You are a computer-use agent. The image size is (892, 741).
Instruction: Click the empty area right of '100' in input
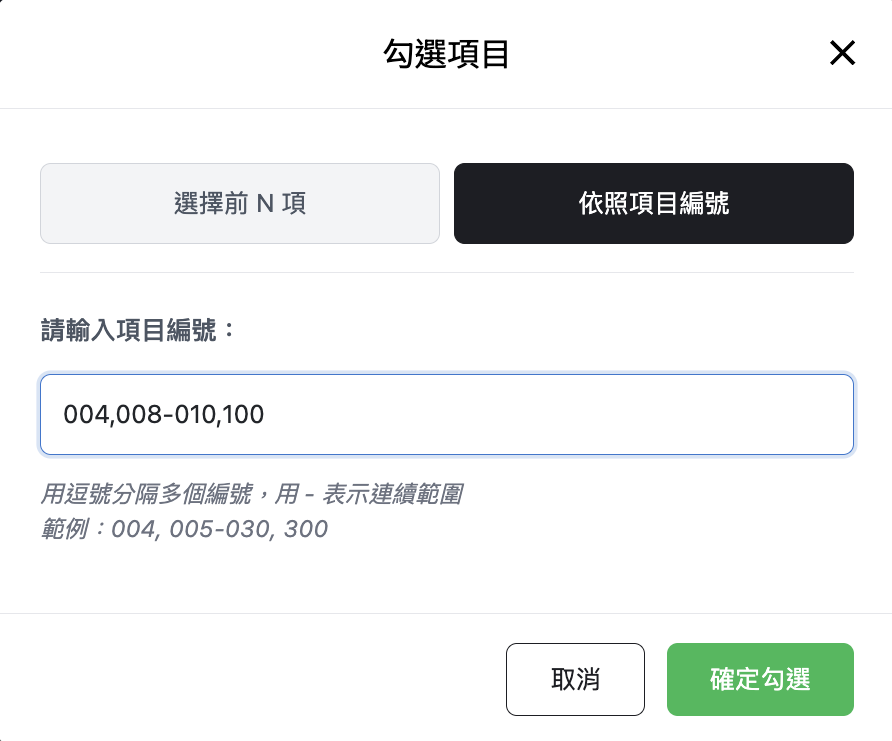pyautogui.click(x=550, y=414)
